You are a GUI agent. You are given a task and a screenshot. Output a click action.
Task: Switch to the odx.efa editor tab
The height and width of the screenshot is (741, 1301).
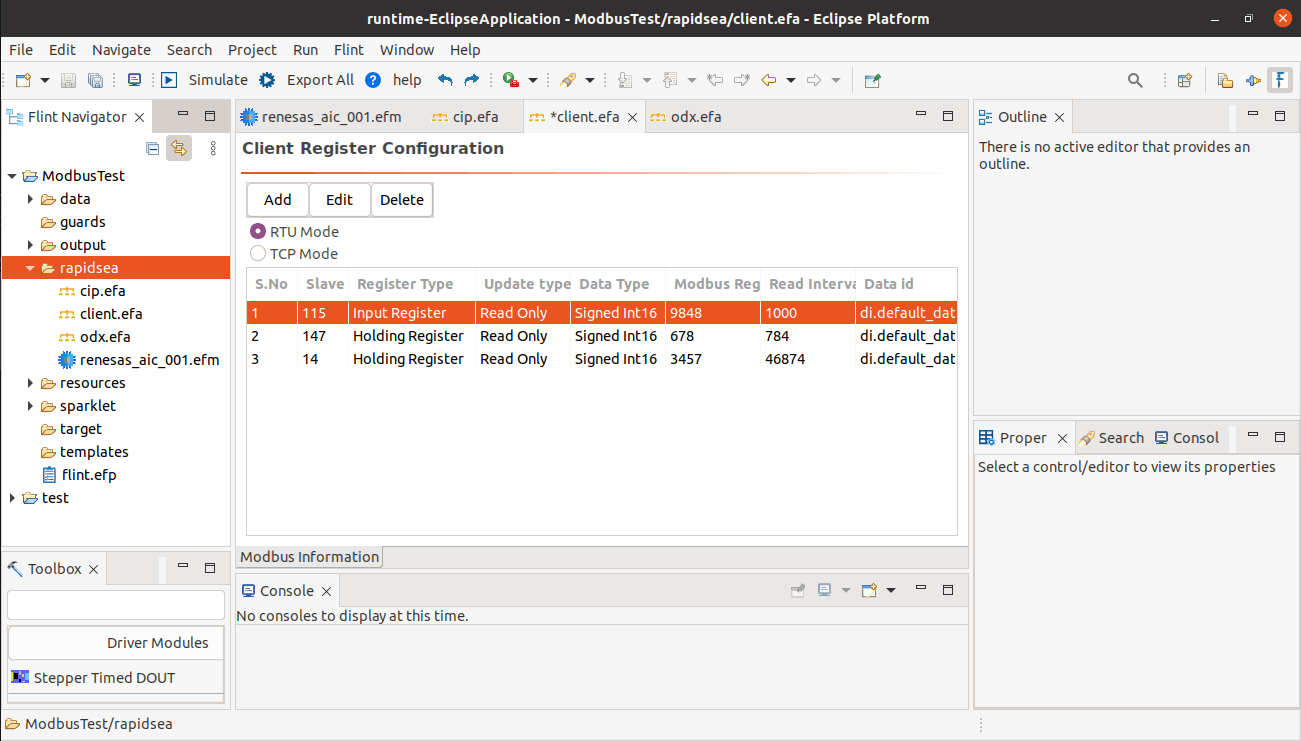click(695, 117)
